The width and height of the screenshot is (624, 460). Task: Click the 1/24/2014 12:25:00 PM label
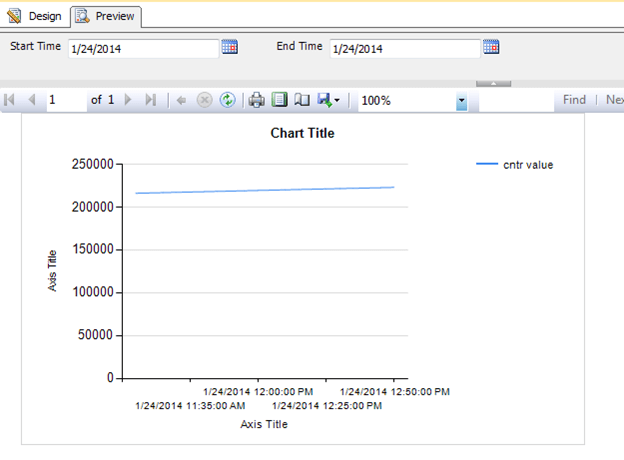(327, 406)
